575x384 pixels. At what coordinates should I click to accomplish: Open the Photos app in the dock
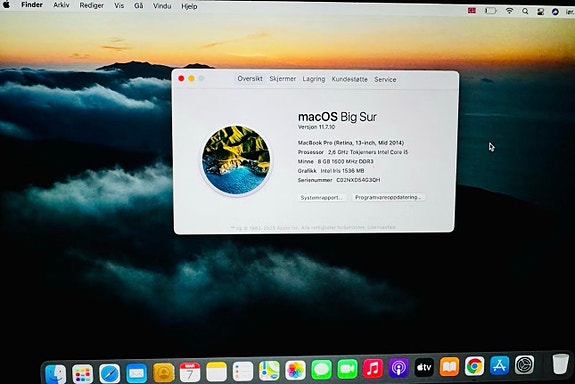point(295,370)
